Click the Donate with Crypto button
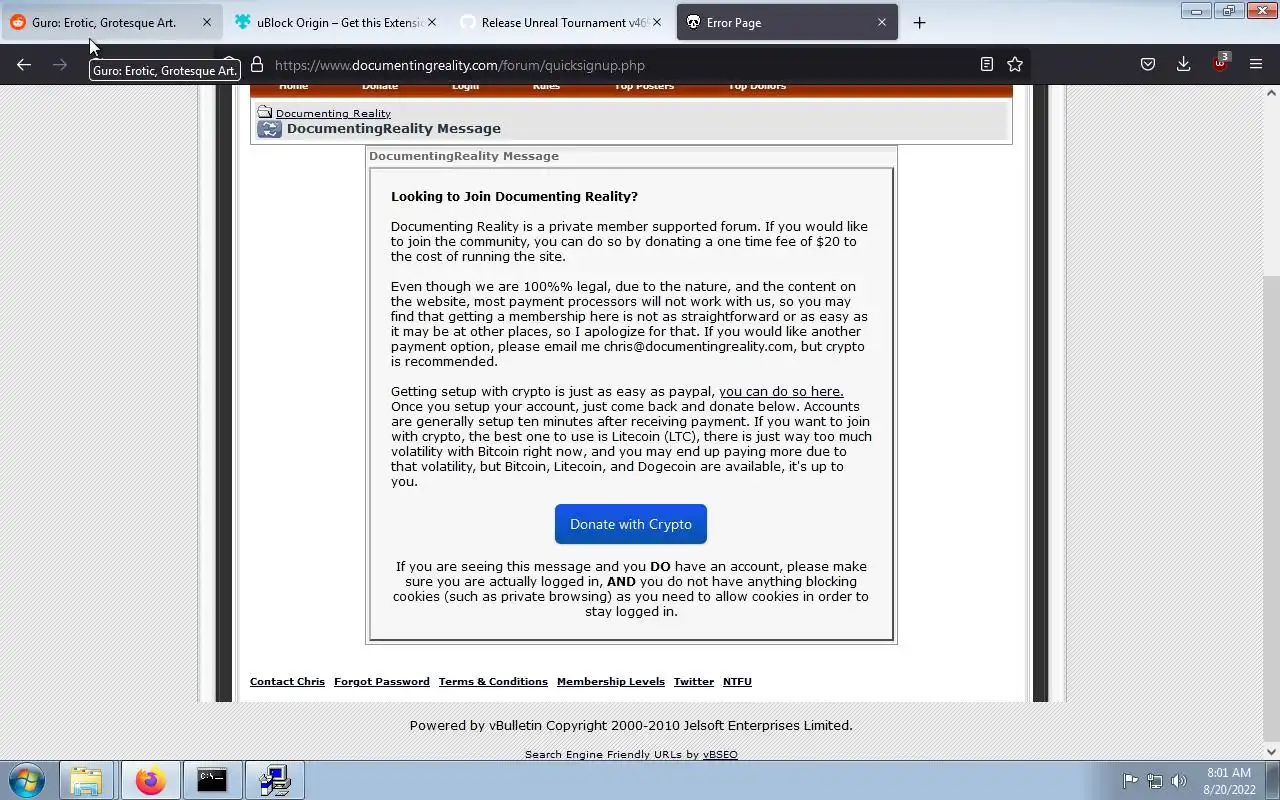Viewport: 1280px width, 800px height. [x=631, y=524]
